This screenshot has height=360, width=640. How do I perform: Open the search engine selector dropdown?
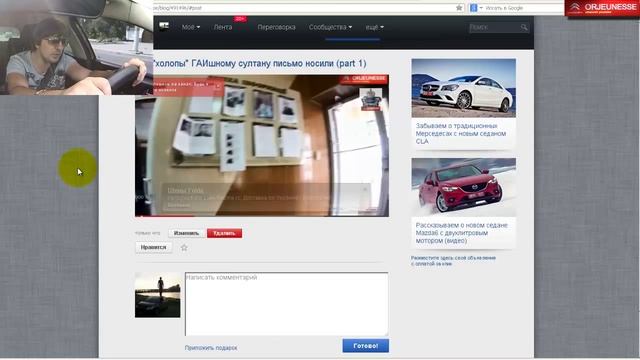(x=476, y=8)
